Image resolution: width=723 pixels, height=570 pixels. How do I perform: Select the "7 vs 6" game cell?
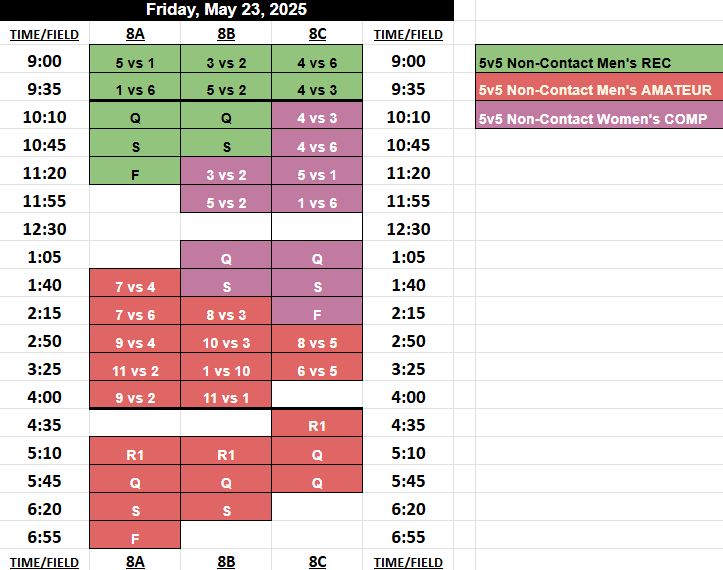click(x=135, y=314)
